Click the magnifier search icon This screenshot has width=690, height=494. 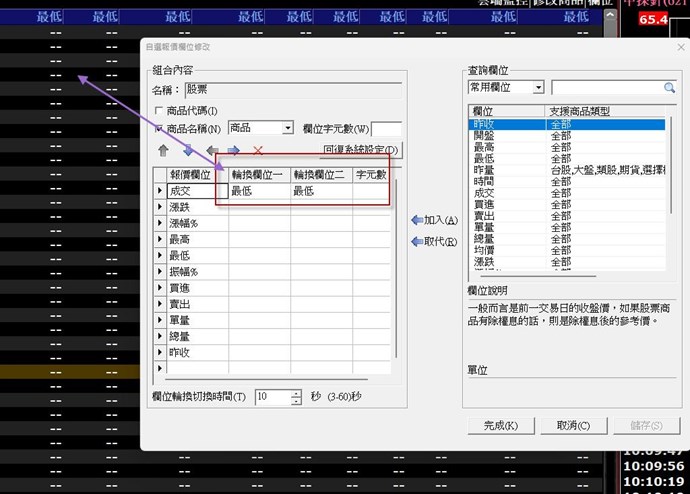[669, 88]
